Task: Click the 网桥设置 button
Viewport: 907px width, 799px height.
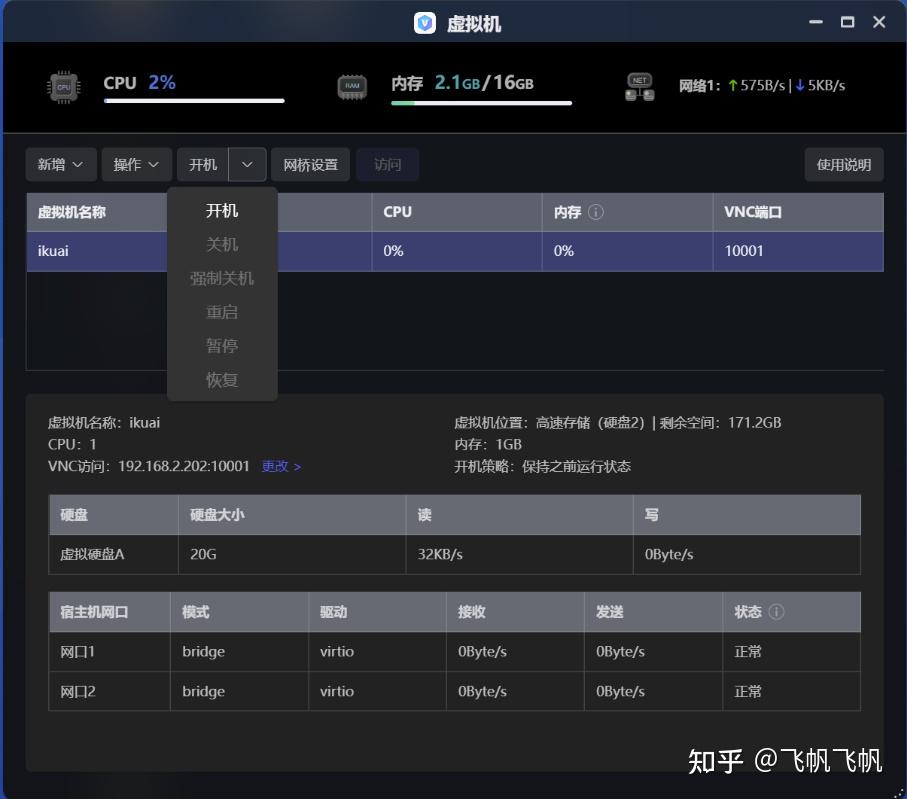Action: pyautogui.click(x=310, y=164)
